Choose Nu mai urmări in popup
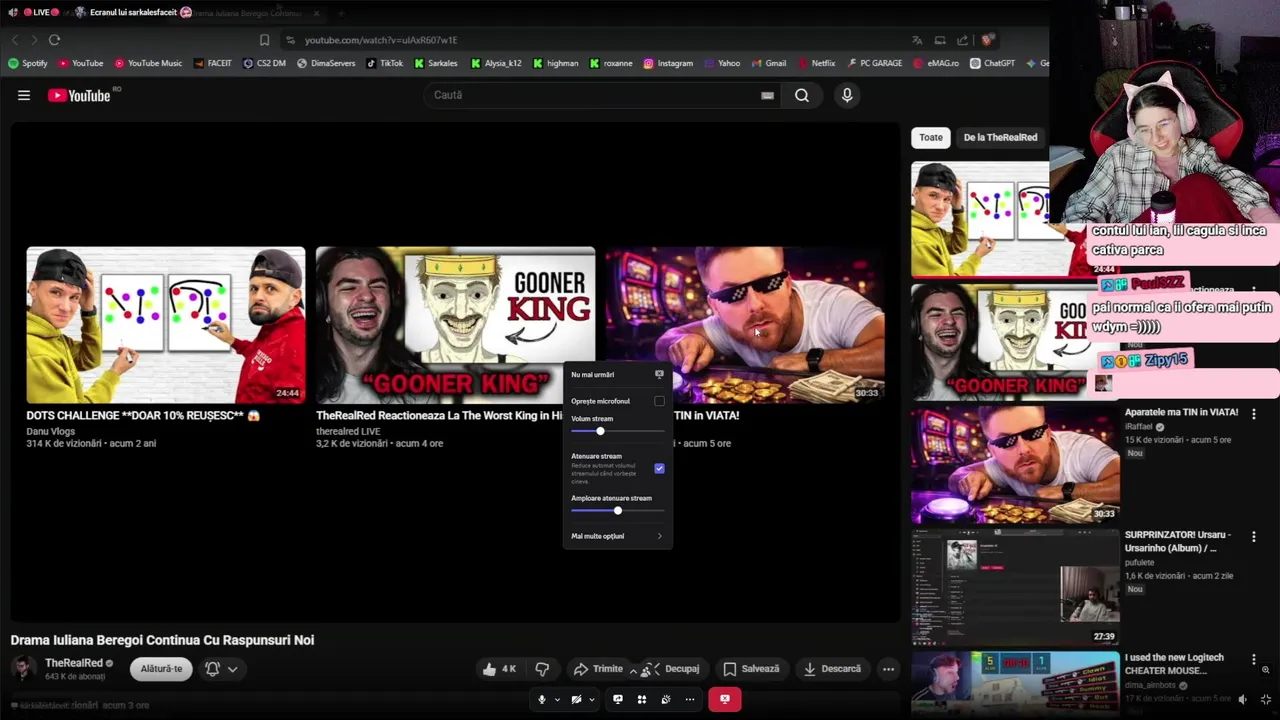1280x720 pixels. (593, 374)
